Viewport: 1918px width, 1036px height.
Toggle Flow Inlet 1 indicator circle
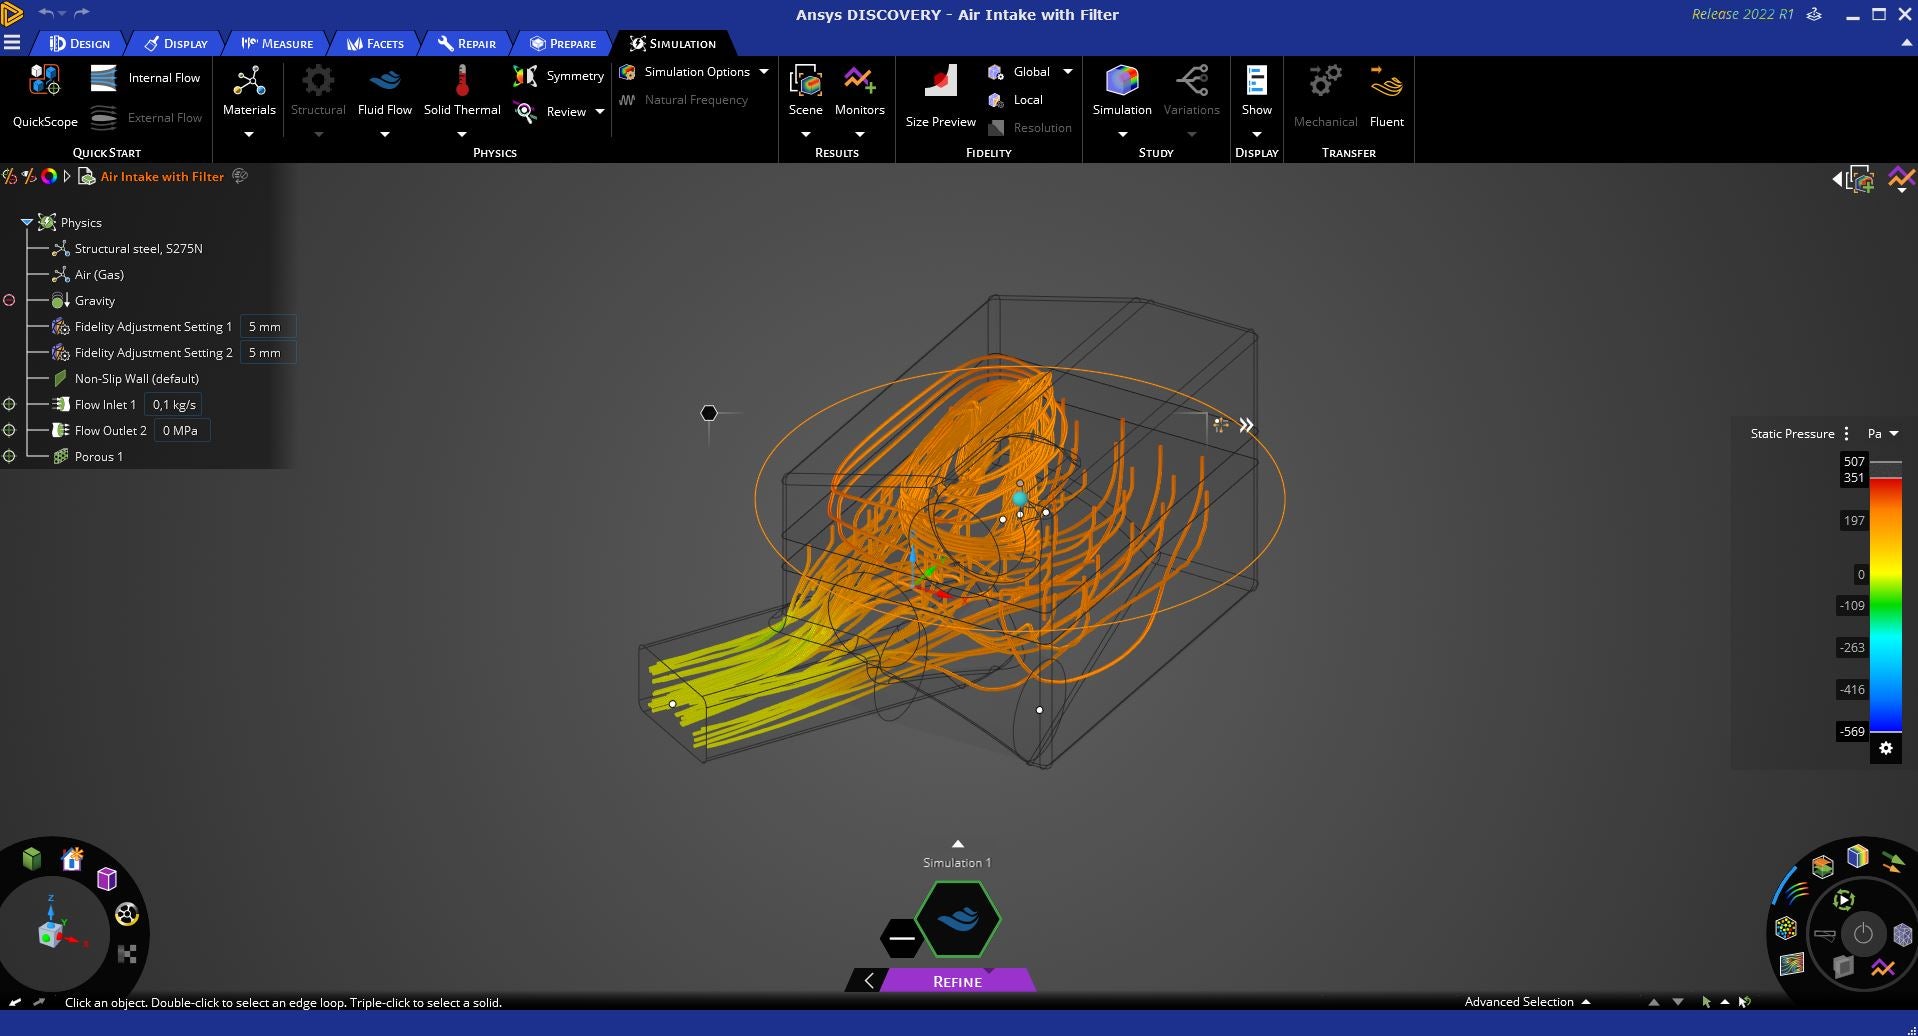coord(9,404)
